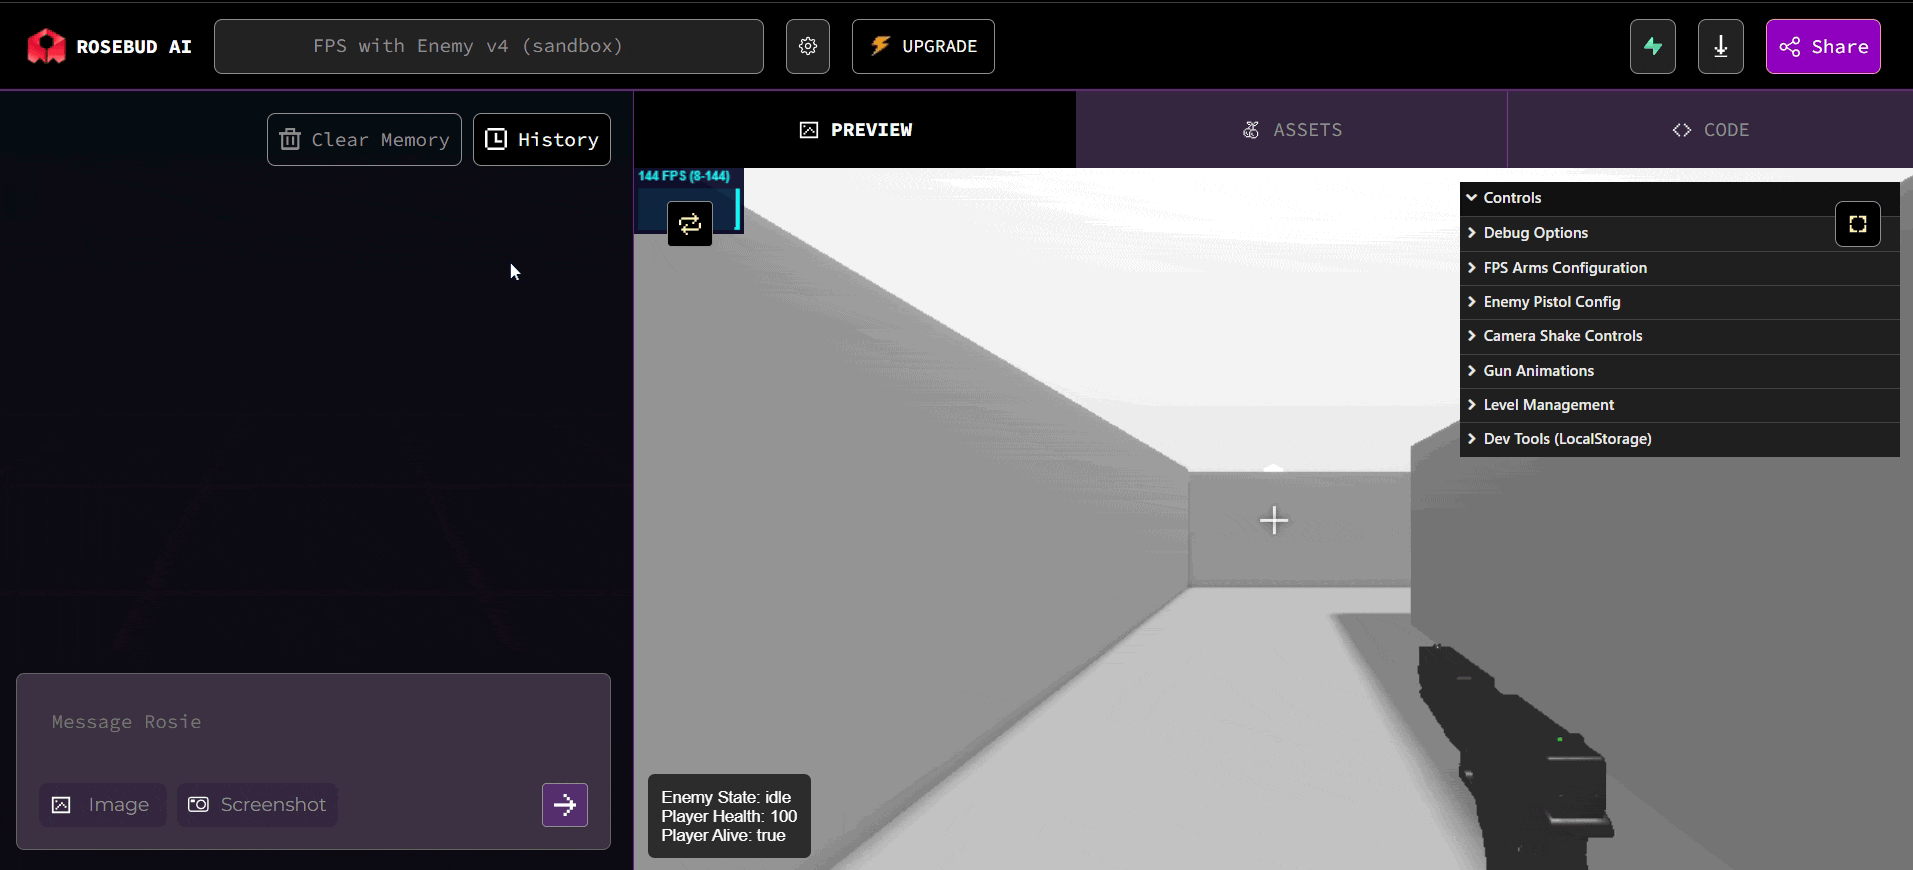Open the settings gear next to project title
The width and height of the screenshot is (1913, 870).
(x=808, y=46)
